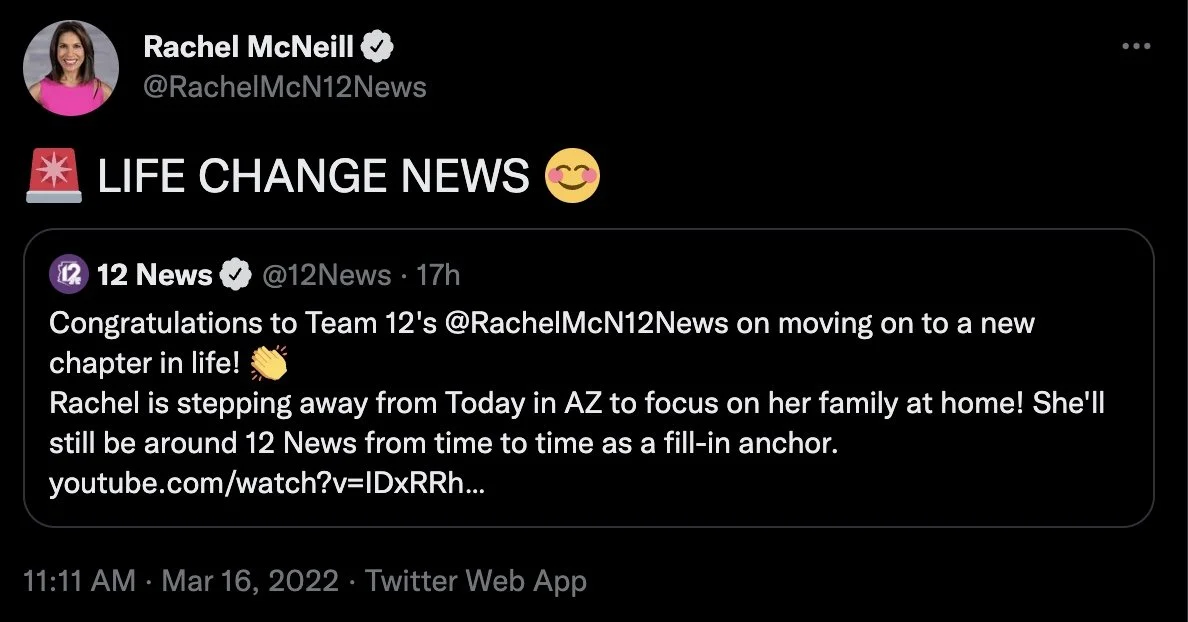Click the 11:11 AM timestamp

click(80, 581)
